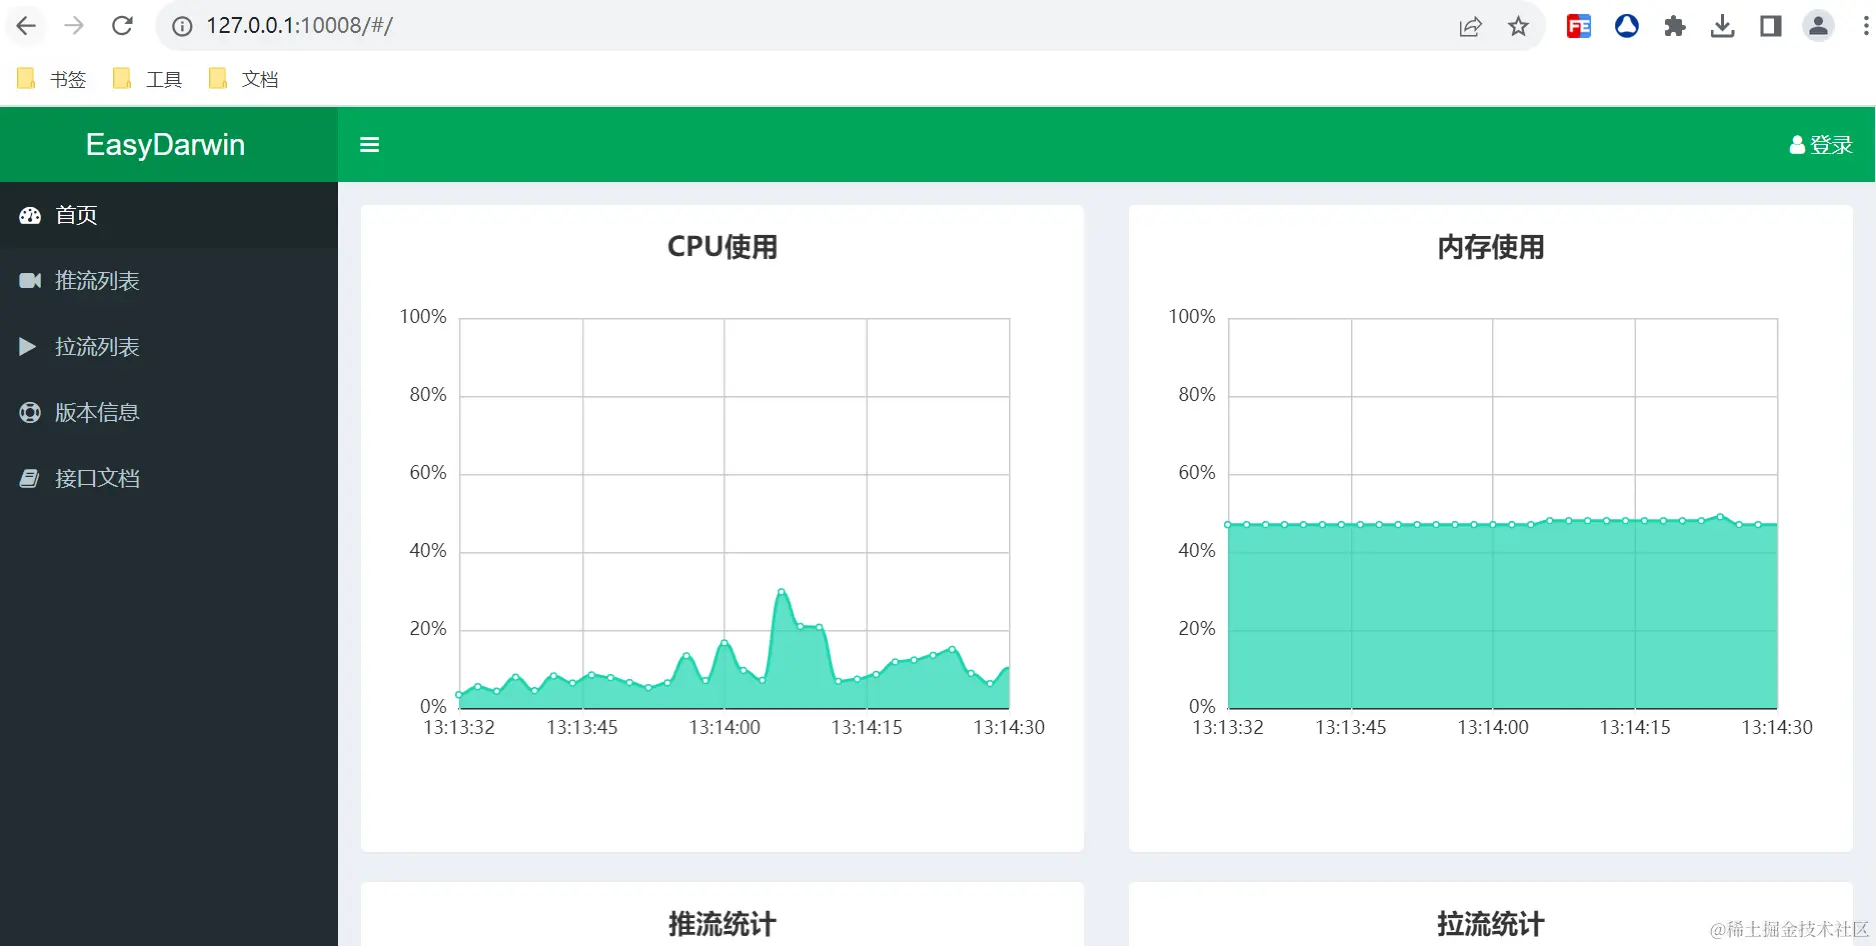
Task: Open the blue circular extension icon
Action: point(1627,26)
